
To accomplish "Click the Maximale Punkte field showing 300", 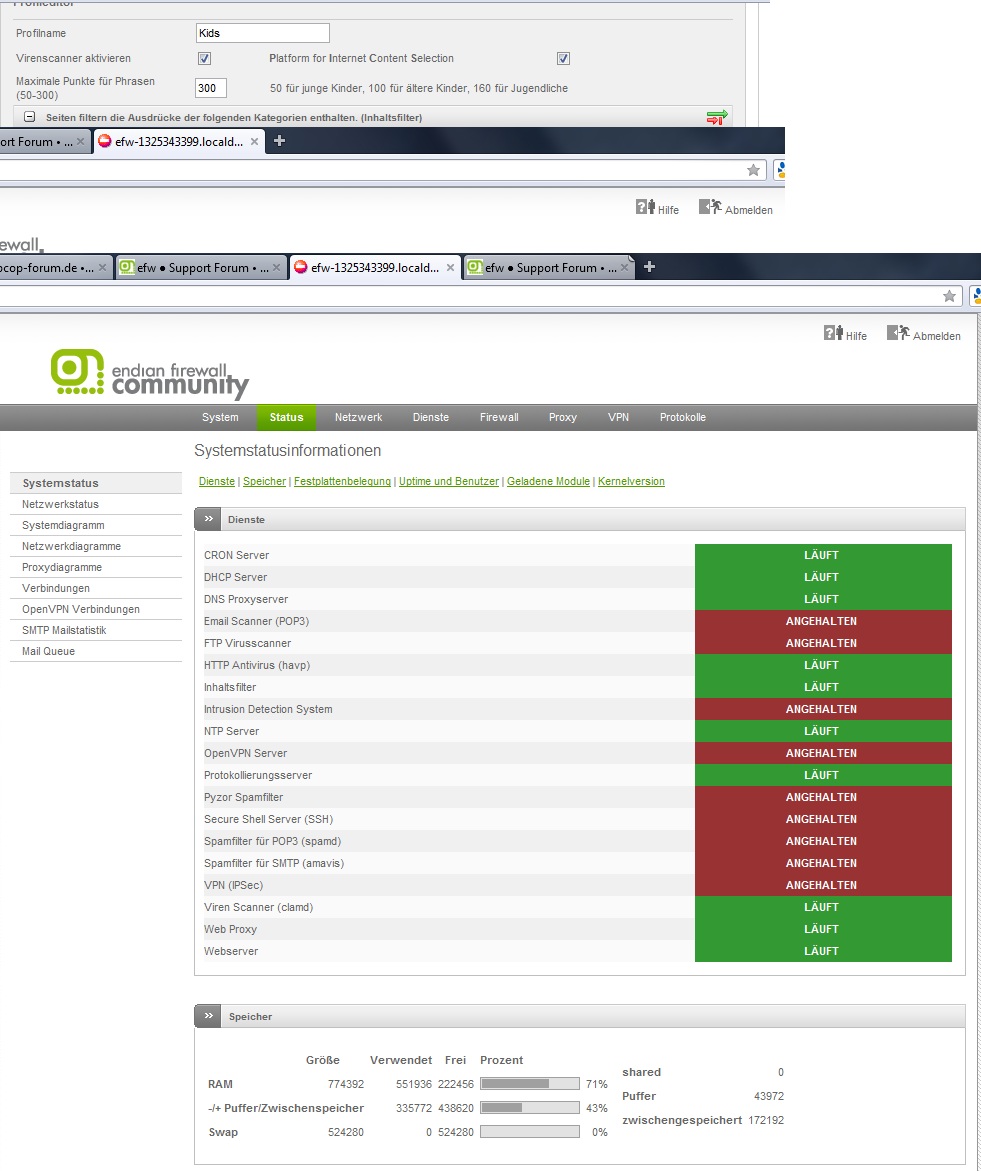I will [211, 88].
